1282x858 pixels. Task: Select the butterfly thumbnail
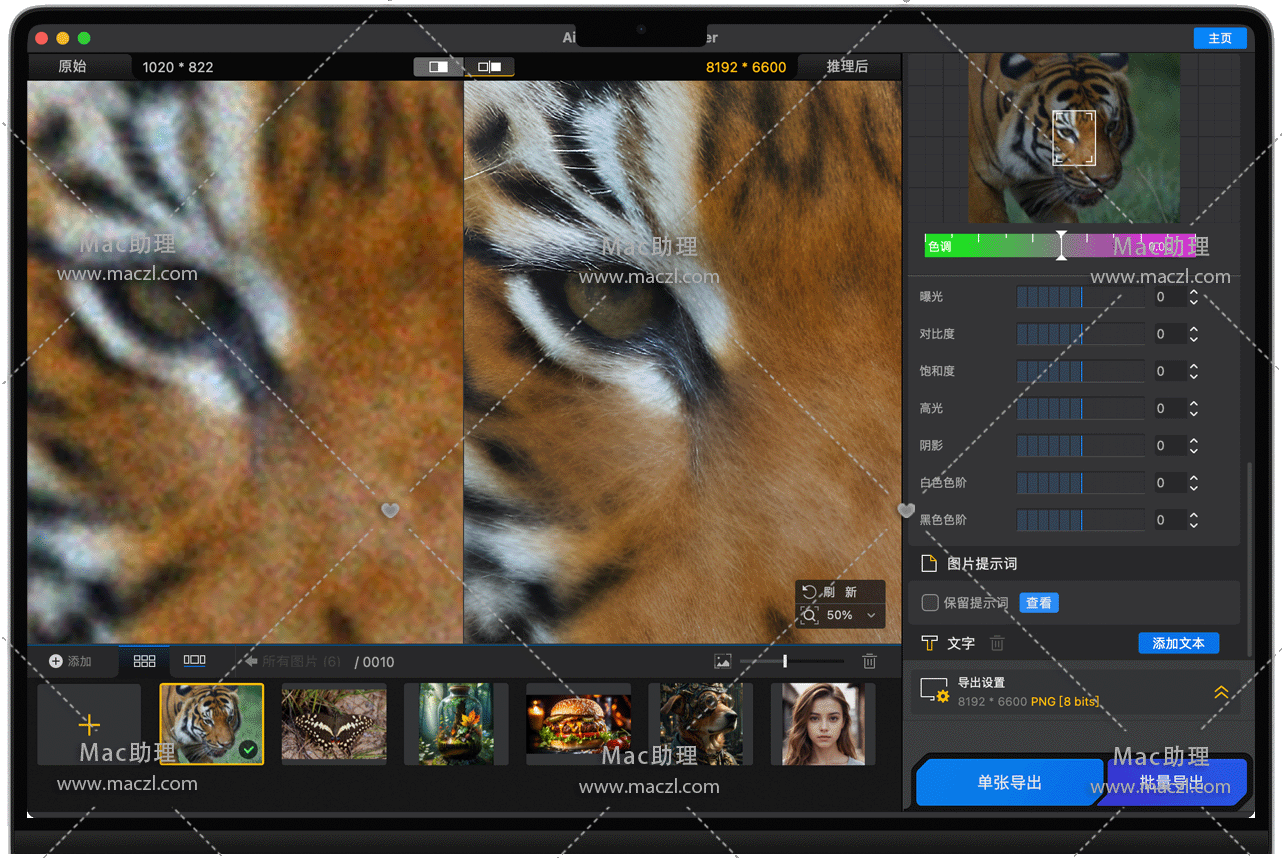pyautogui.click(x=334, y=724)
